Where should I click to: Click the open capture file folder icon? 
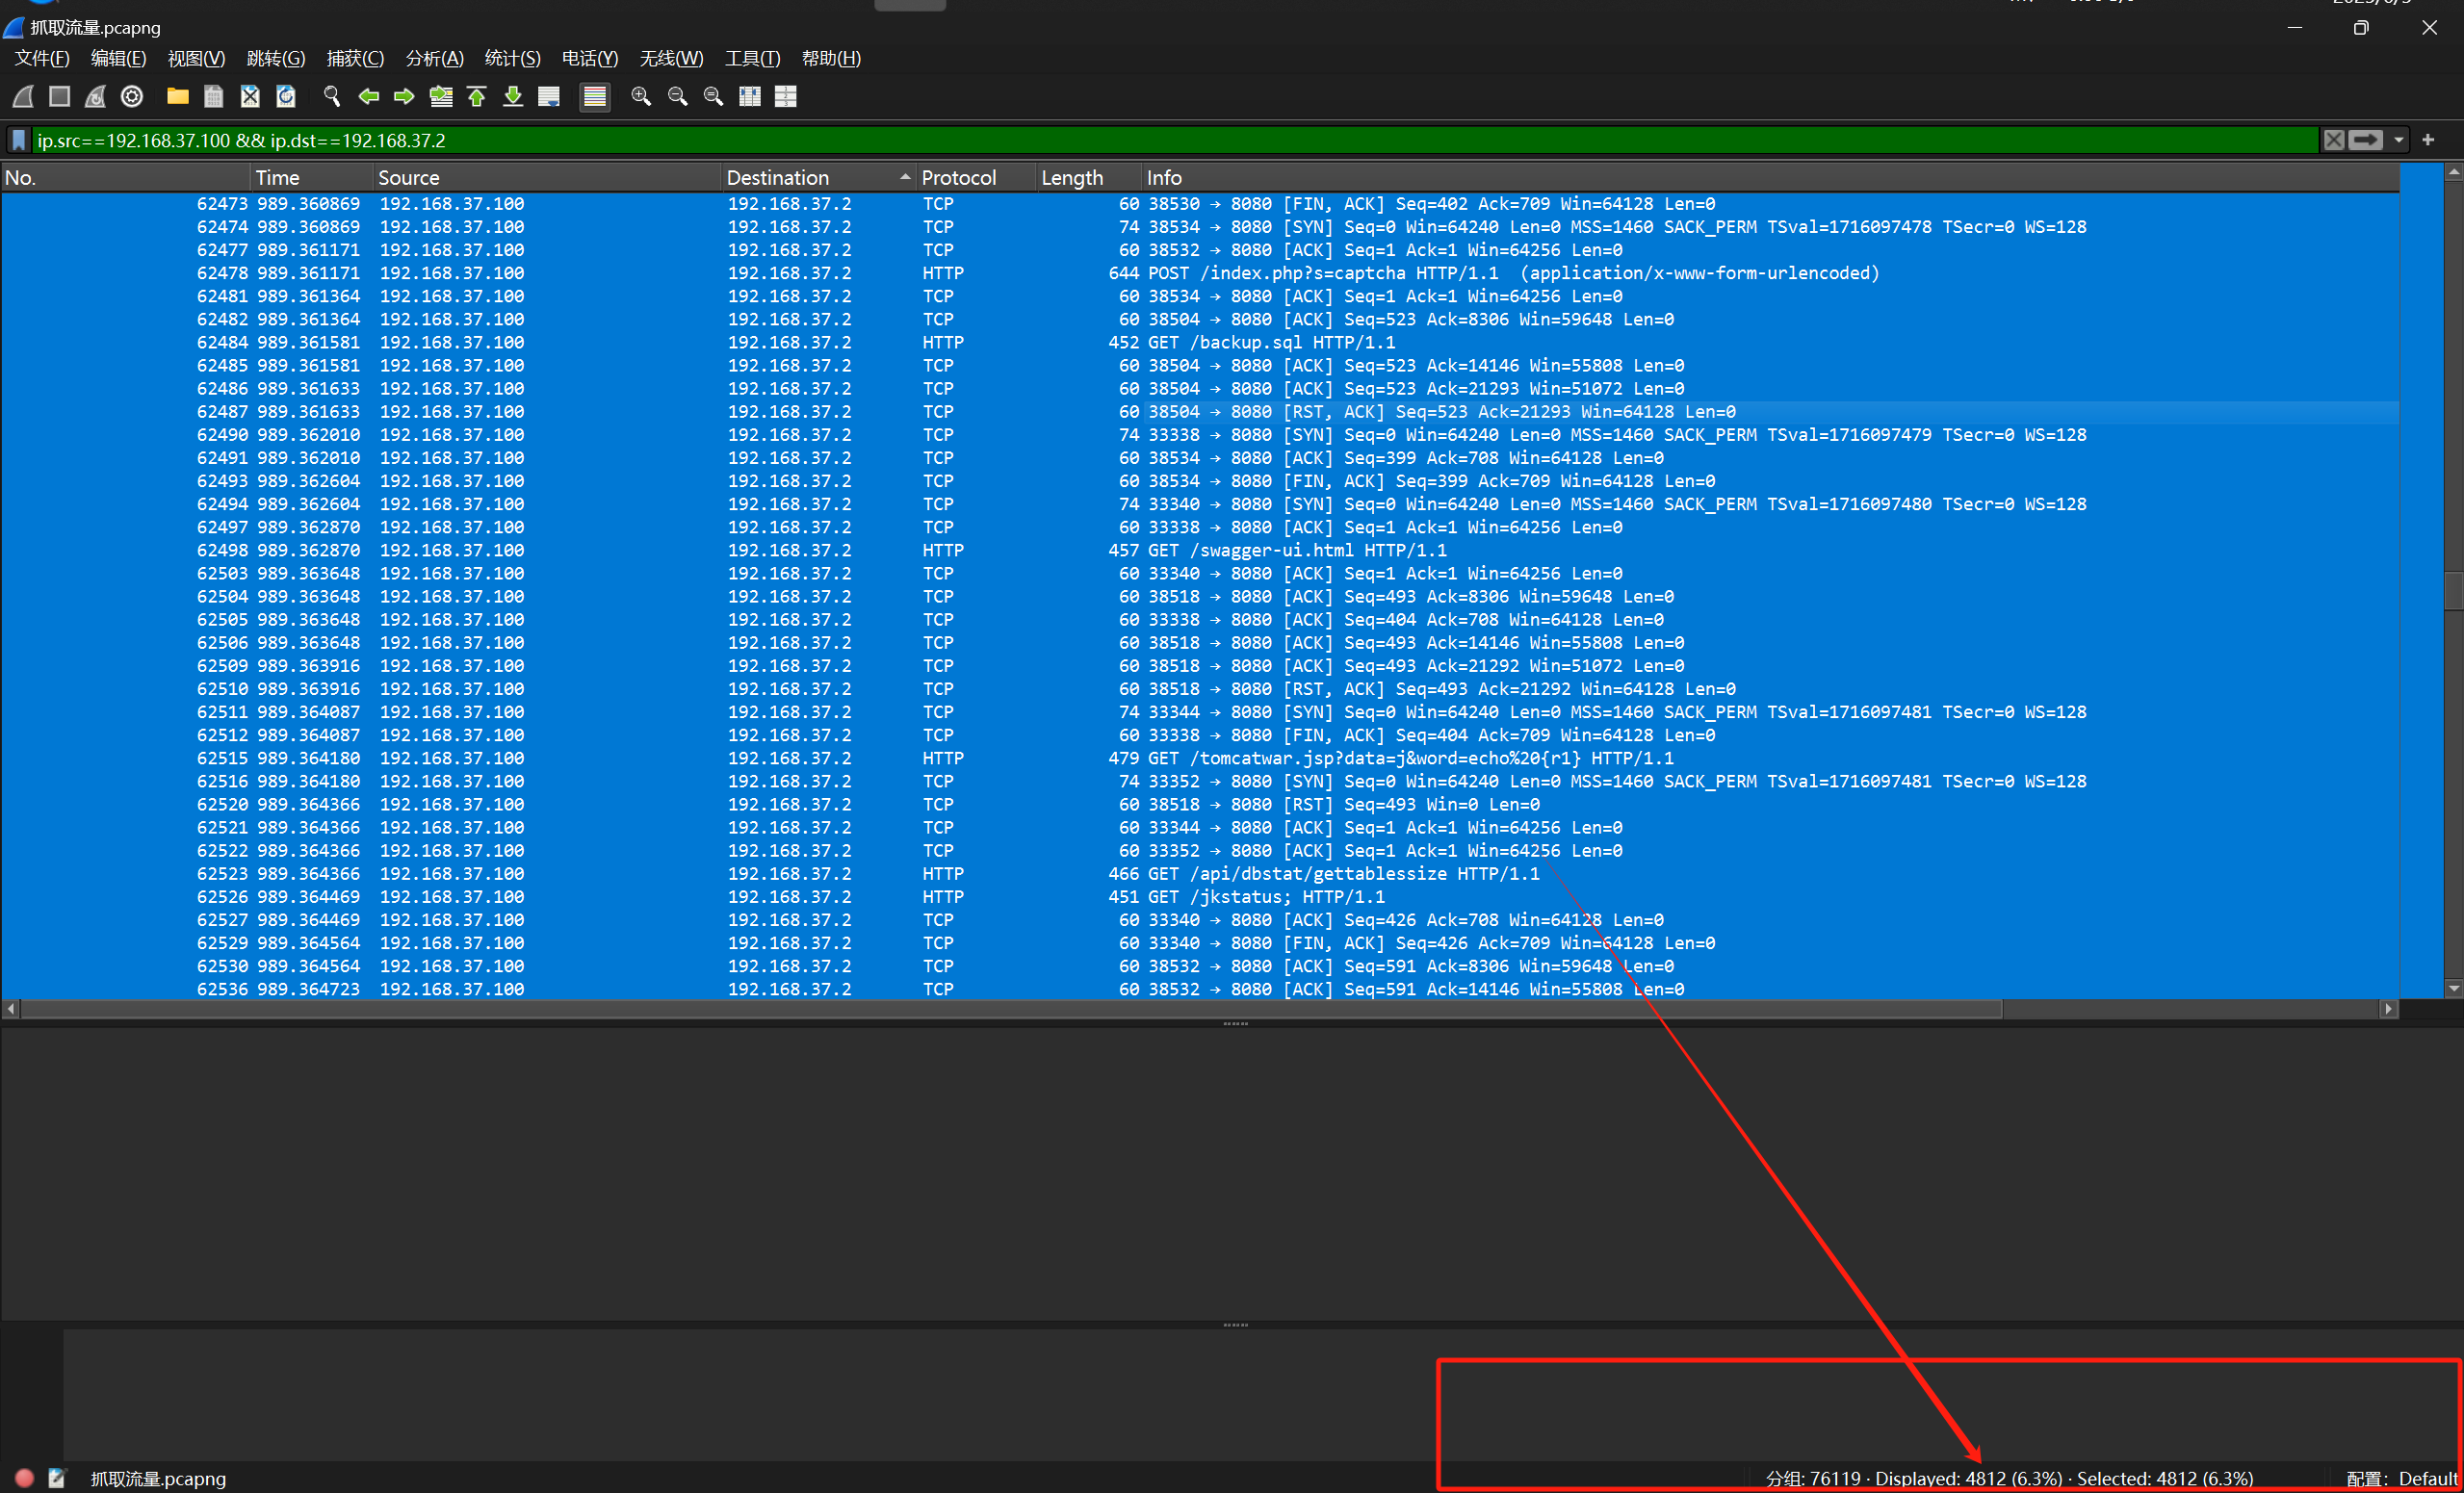(177, 96)
